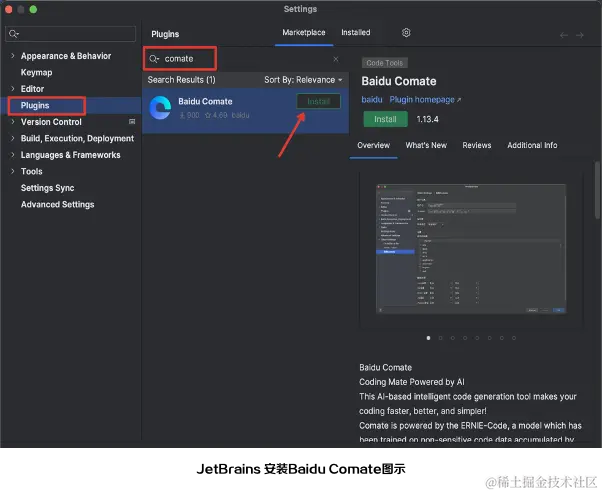Switch to the Installed tab
The height and width of the screenshot is (494, 602).
pyautogui.click(x=356, y=33)
